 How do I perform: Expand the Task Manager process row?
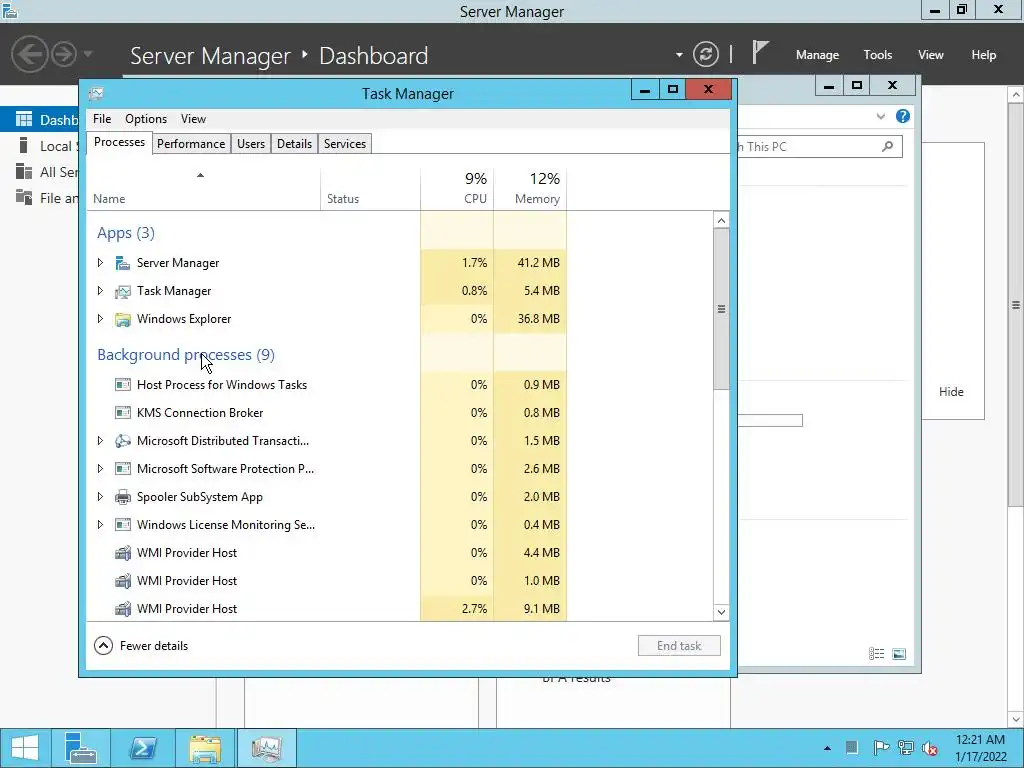tap(100, 291)
